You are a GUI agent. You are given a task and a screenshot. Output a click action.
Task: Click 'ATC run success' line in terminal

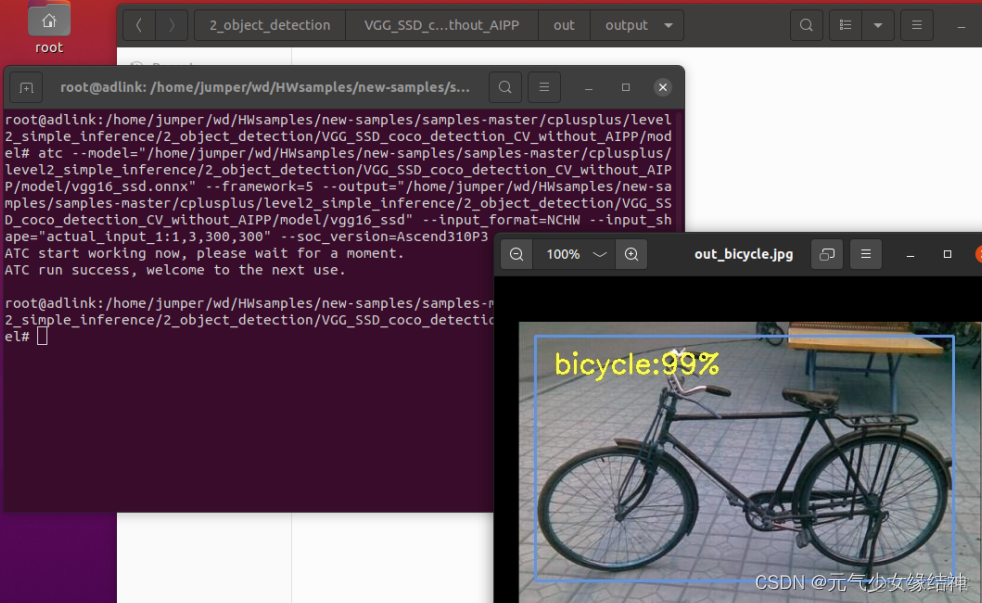click(175, 270)
